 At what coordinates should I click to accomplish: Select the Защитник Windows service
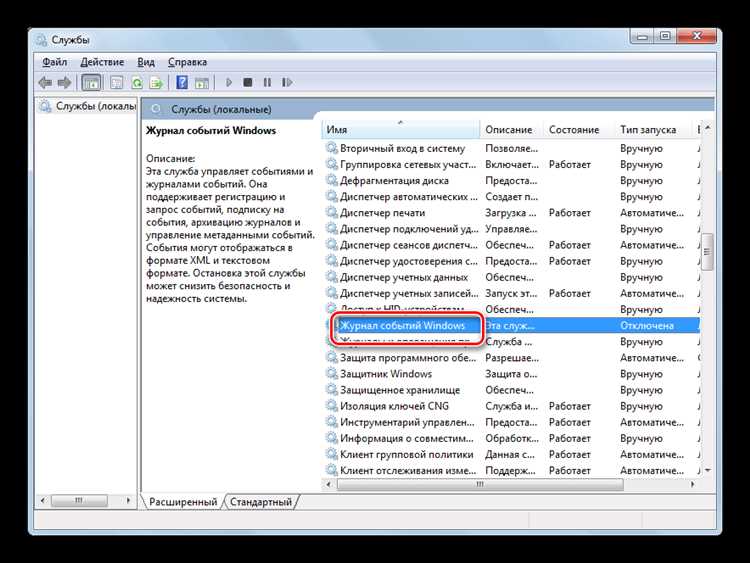click(511, 374)
